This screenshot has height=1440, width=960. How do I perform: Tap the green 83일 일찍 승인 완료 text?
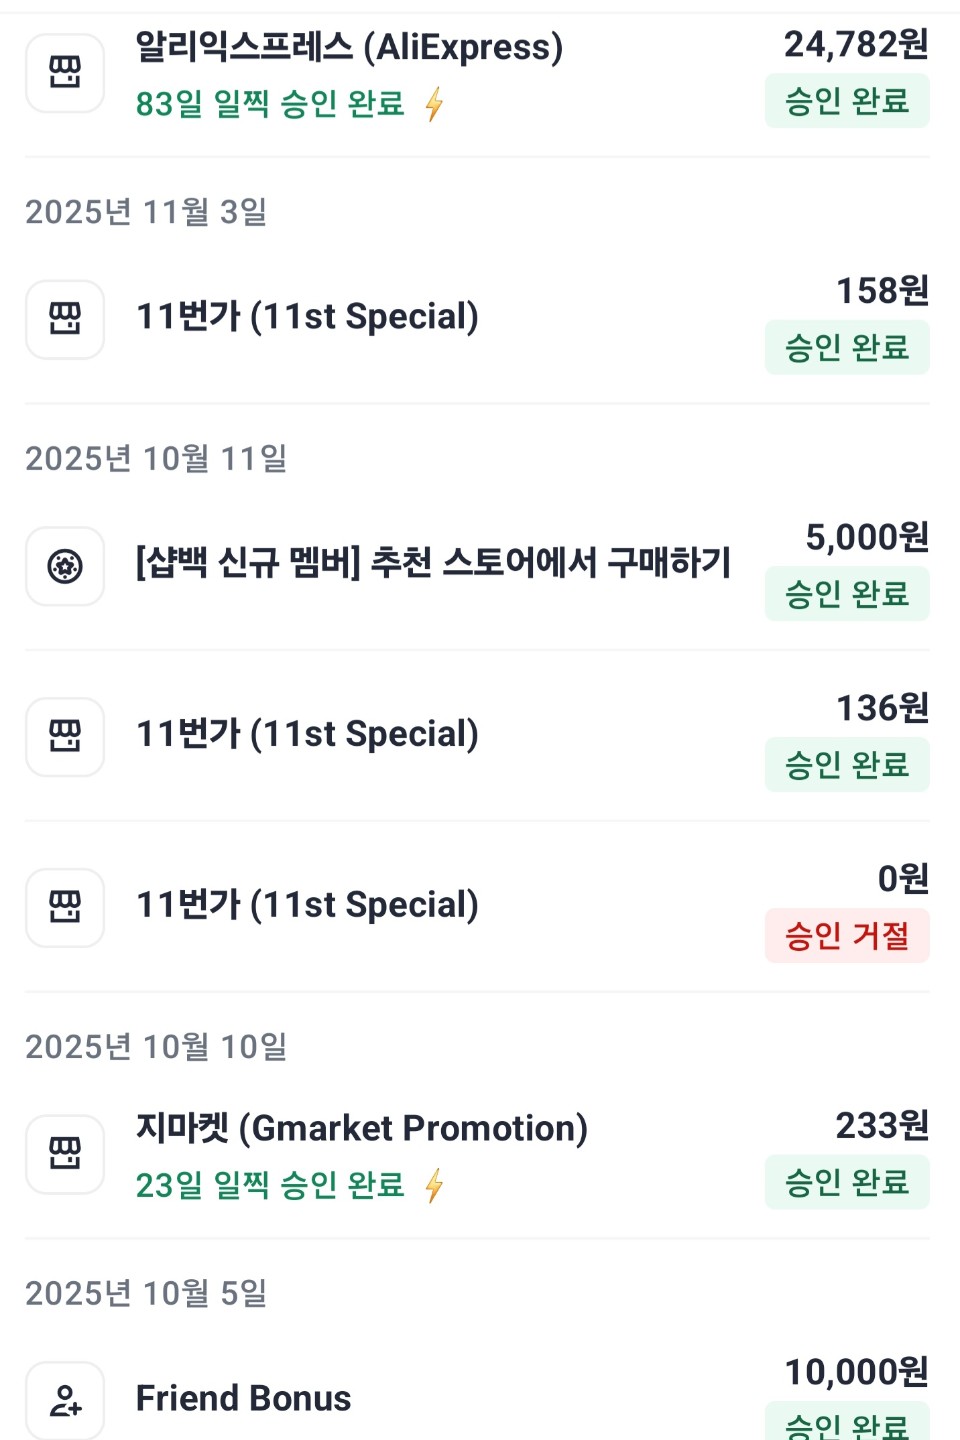pos(270,104)
